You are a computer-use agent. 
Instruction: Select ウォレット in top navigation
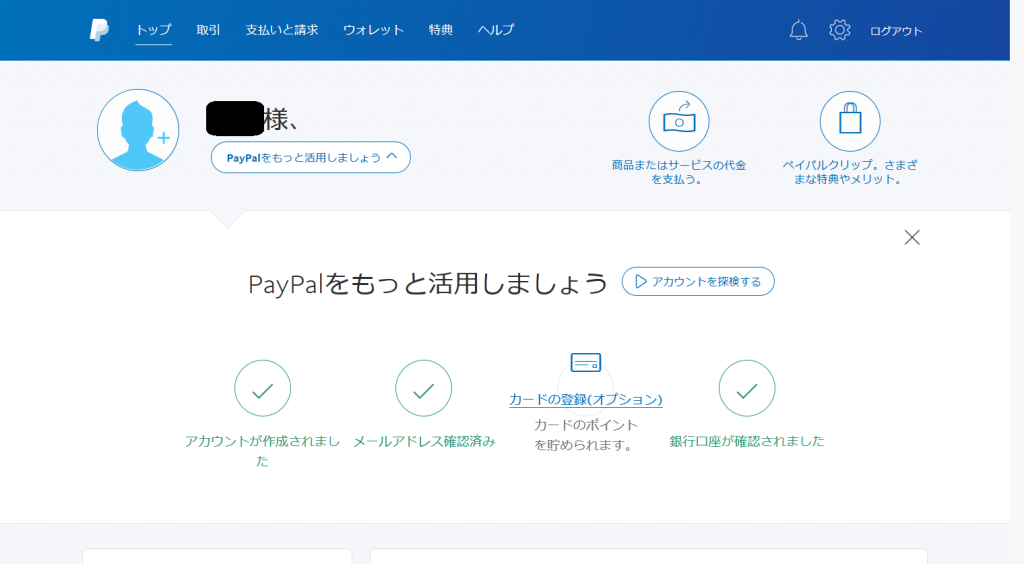click(x=373, y=30)
